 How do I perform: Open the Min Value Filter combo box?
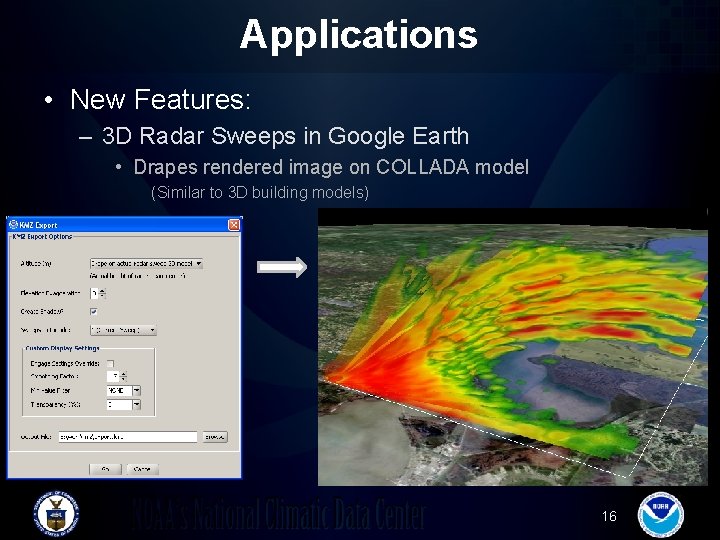click(x=124, y=391)
